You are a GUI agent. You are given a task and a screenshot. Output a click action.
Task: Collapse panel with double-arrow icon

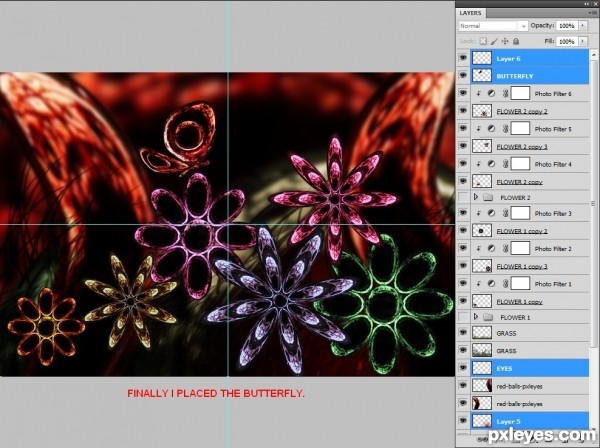(x=587, y=3)
